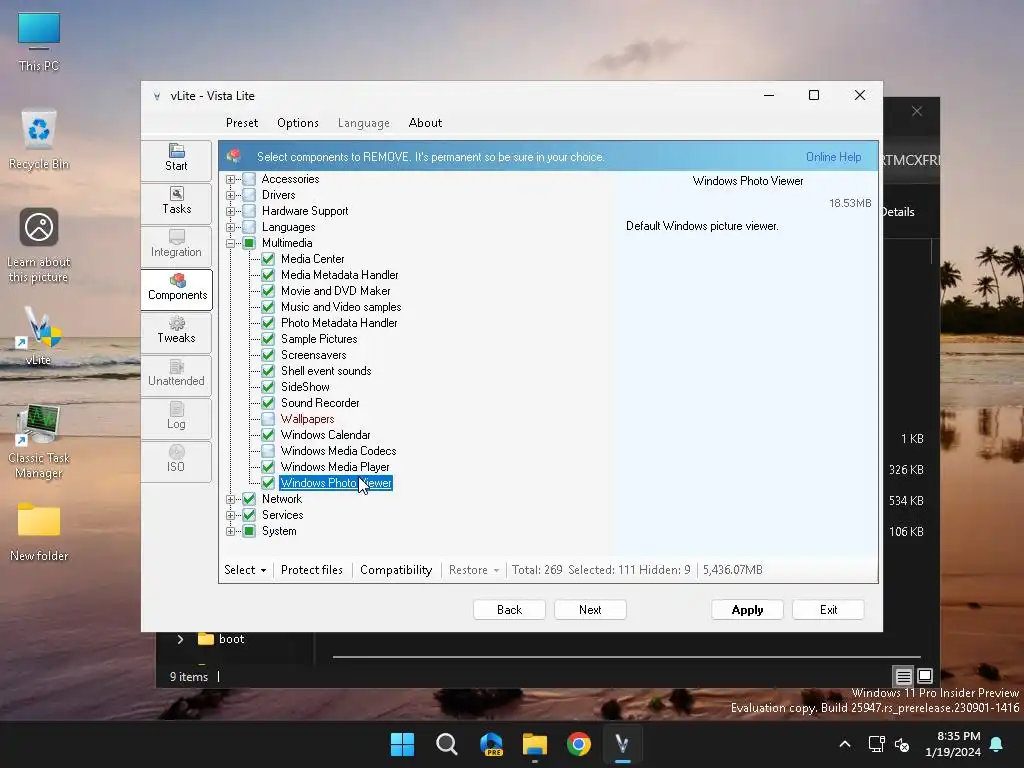This screenshot has height=768, width=1024.
Task: Launch Edge Preview from the taskbar
Action: (x=491, y=744)
